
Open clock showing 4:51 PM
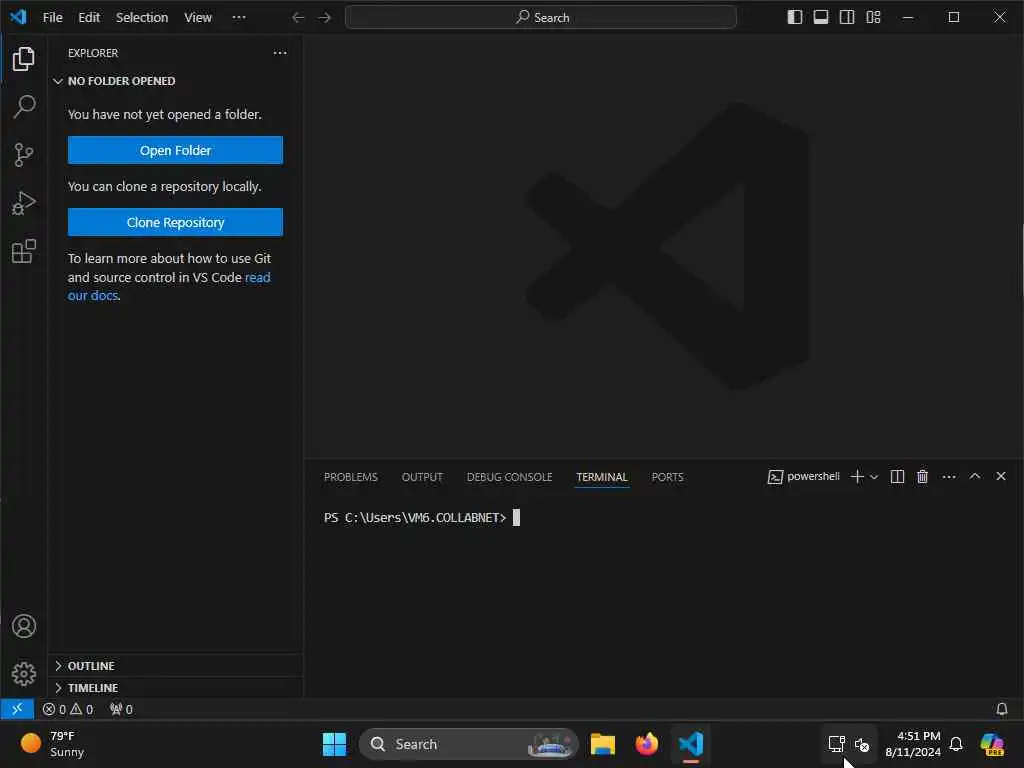point(913,744)
